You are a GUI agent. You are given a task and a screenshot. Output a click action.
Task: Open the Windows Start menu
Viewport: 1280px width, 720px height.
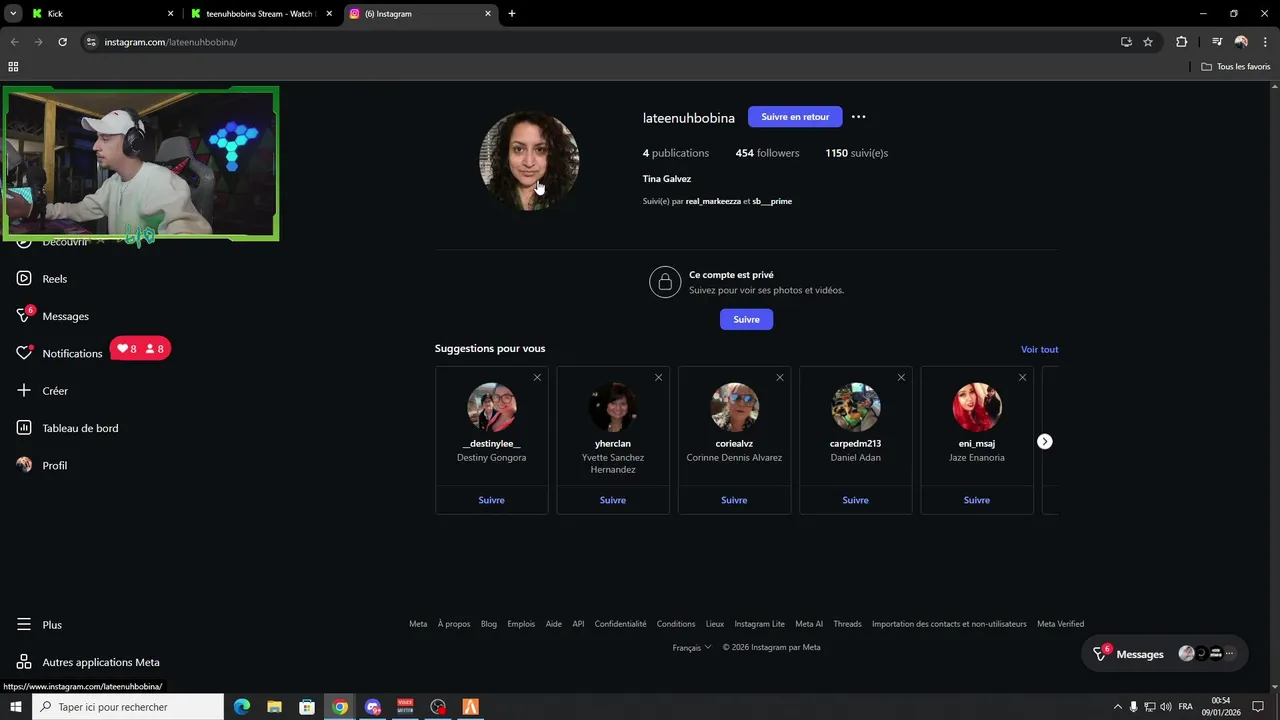click(x=15, y=707)
